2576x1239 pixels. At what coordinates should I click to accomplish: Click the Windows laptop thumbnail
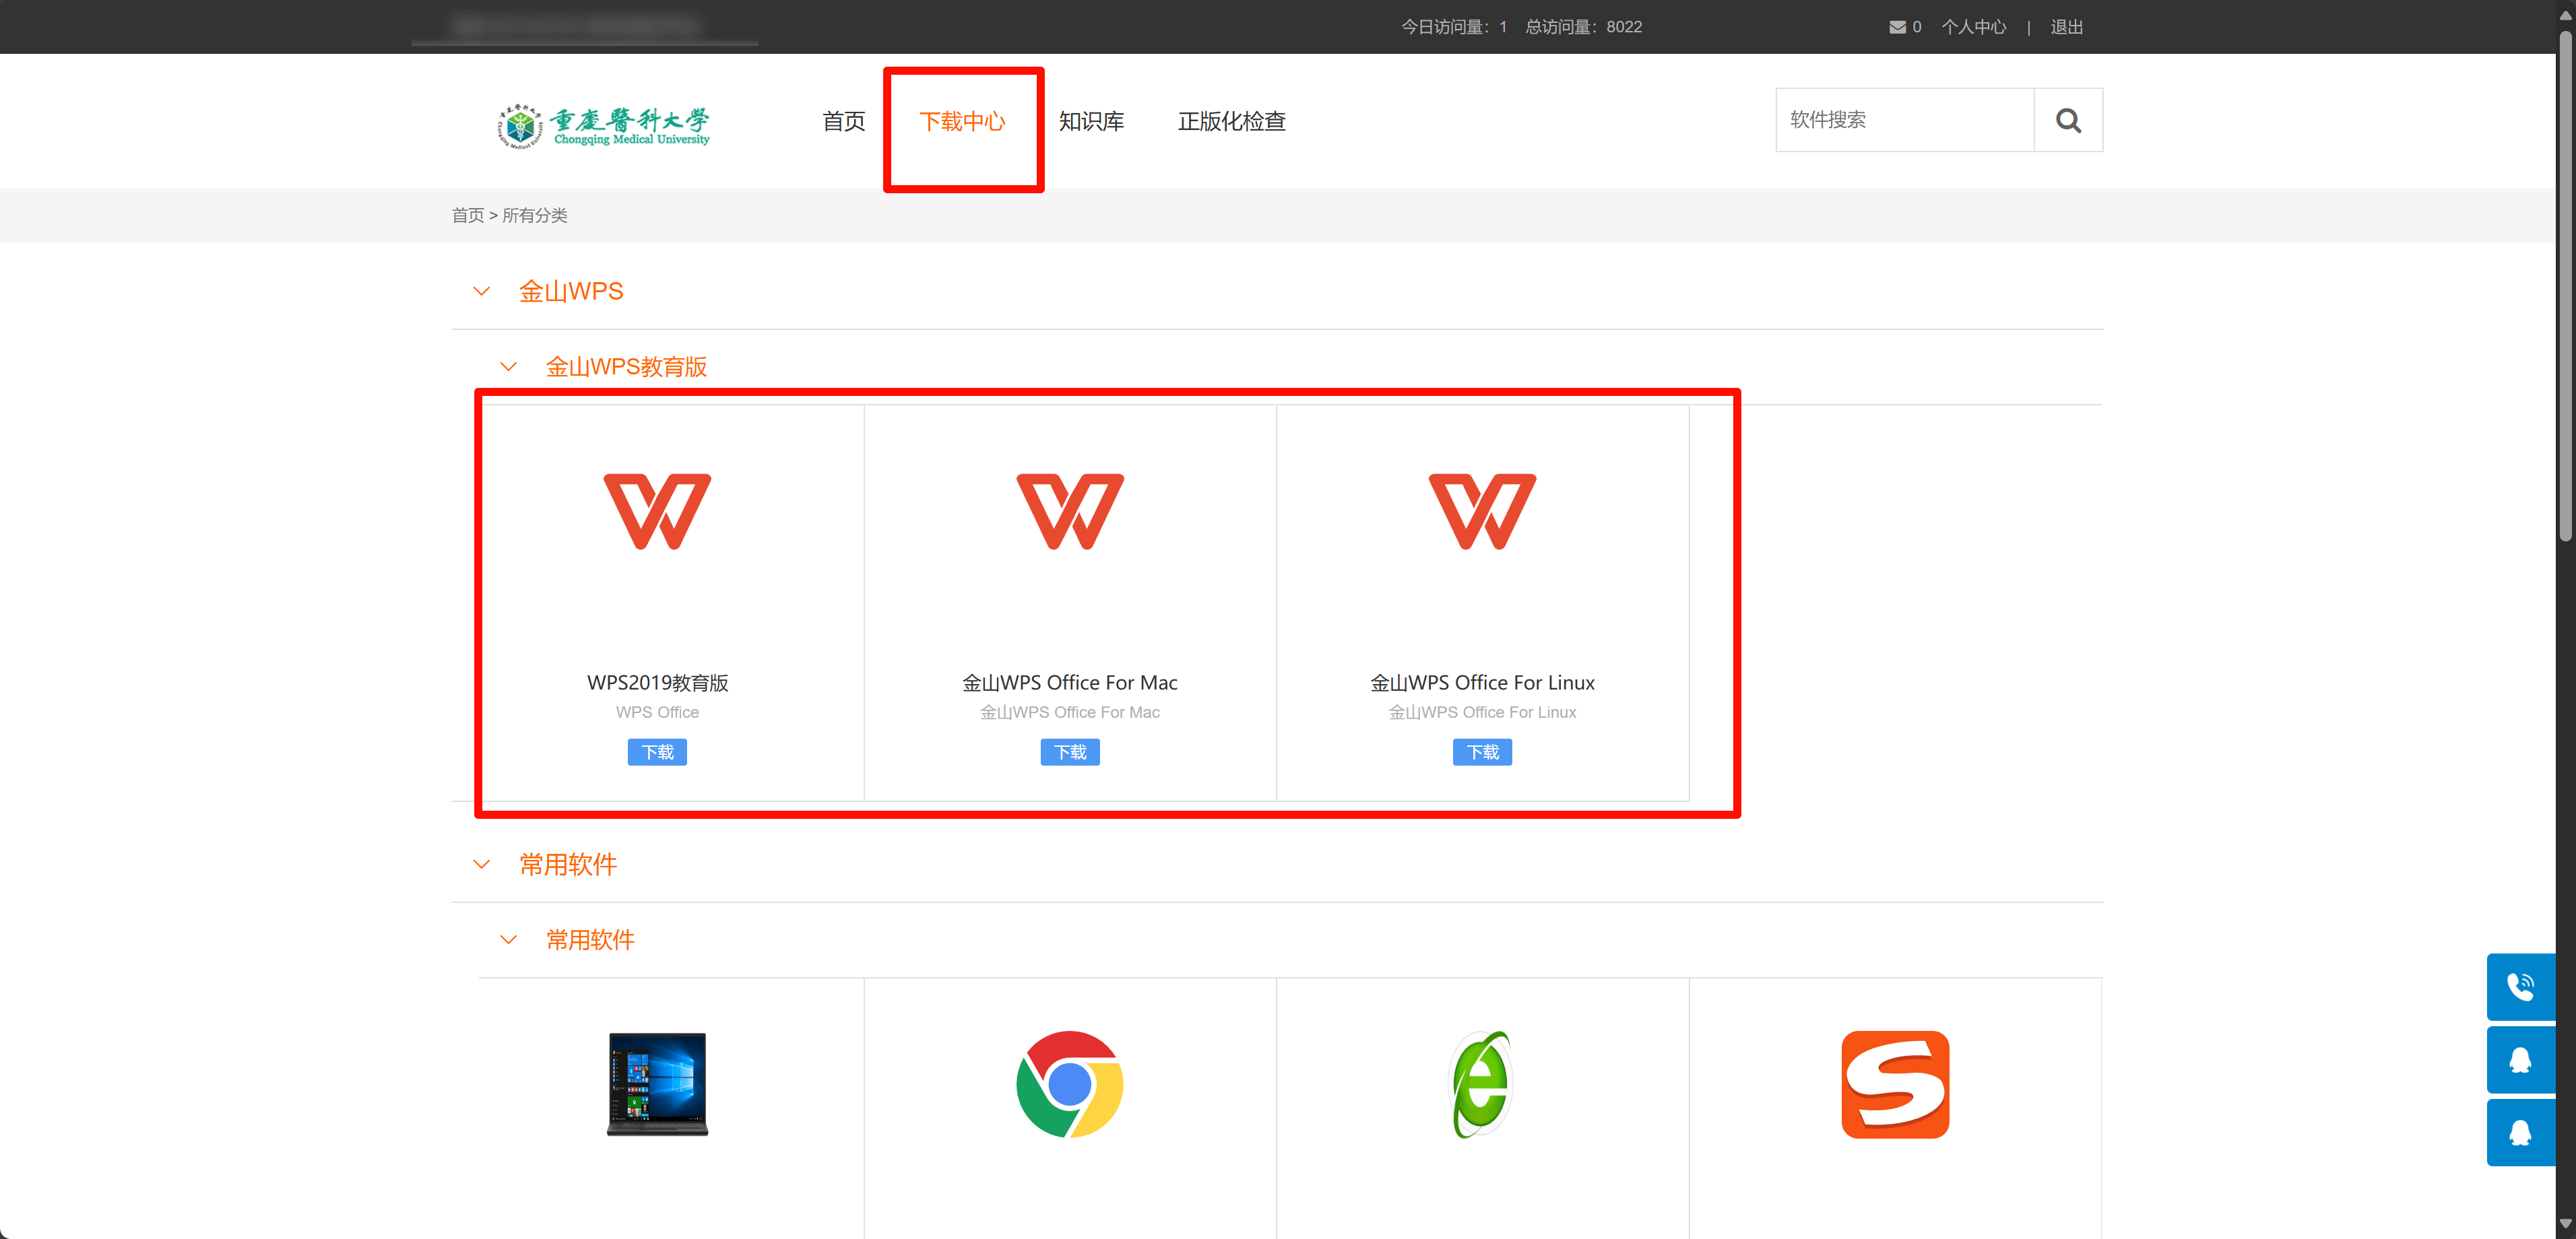pyautogui.click(x=657, y=1084)
